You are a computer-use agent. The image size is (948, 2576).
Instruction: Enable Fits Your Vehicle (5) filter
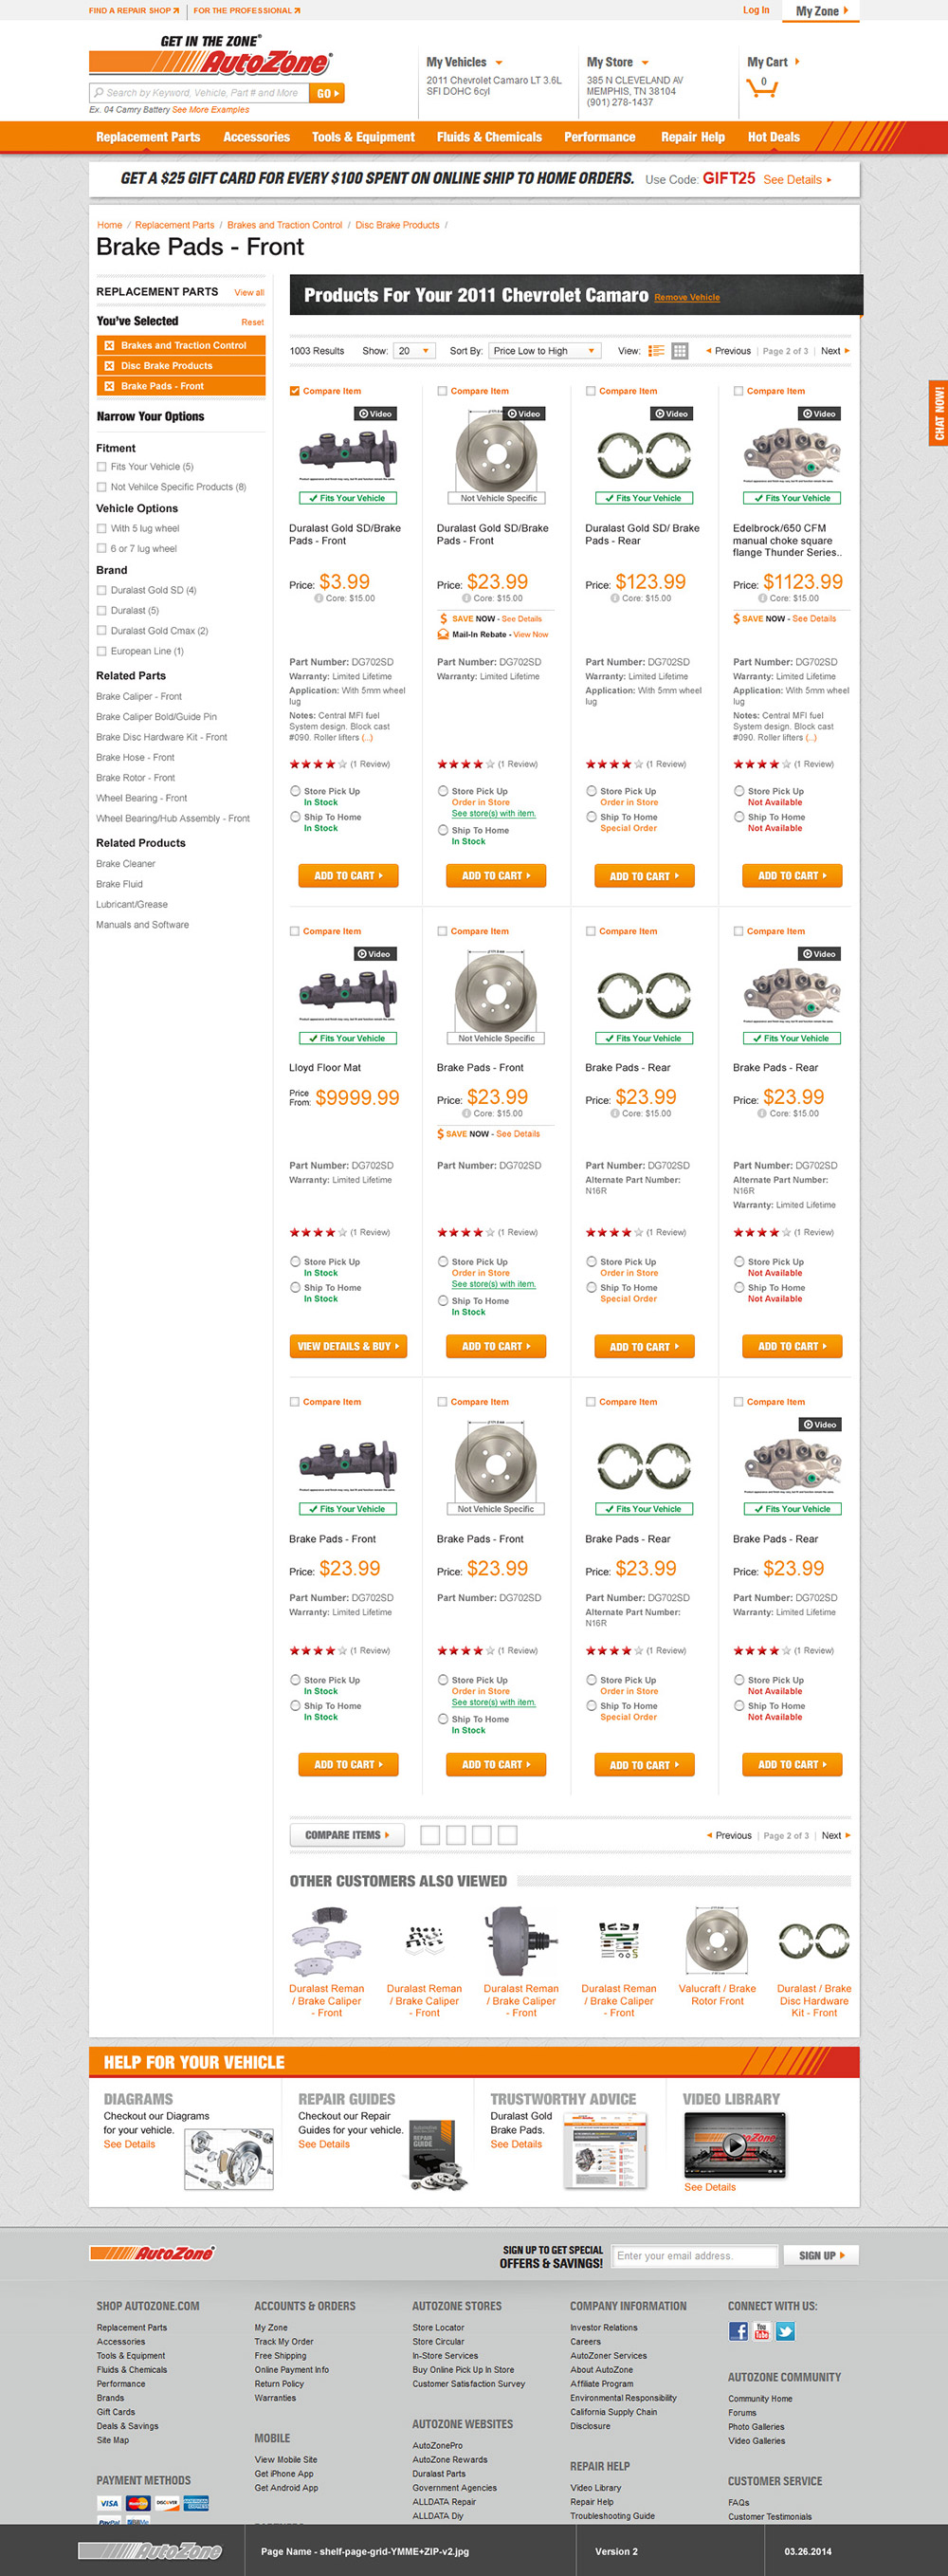102,467
